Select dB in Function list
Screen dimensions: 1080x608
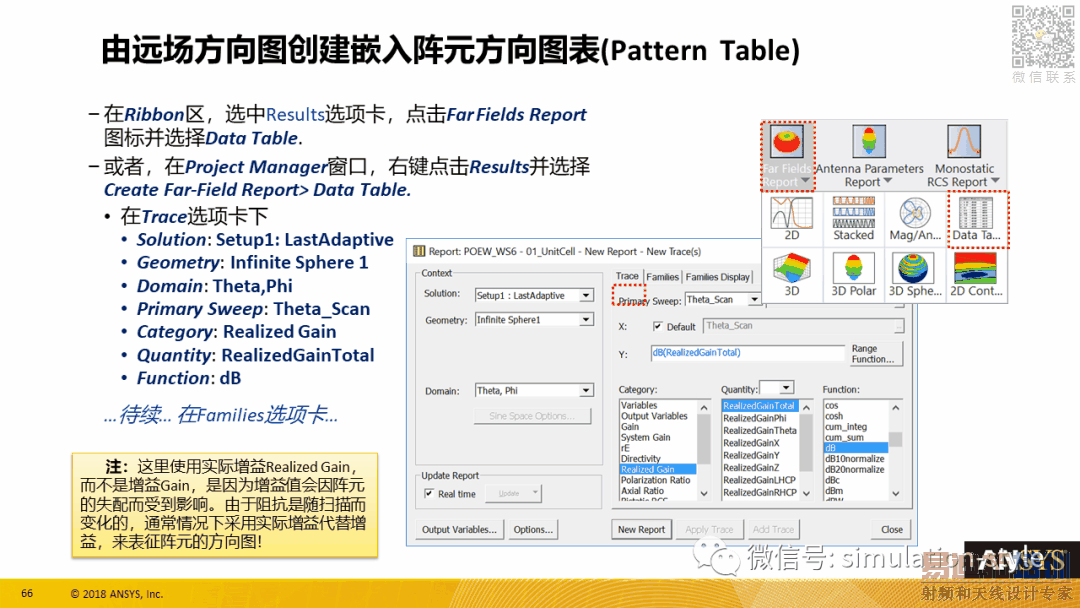[855, 448]
